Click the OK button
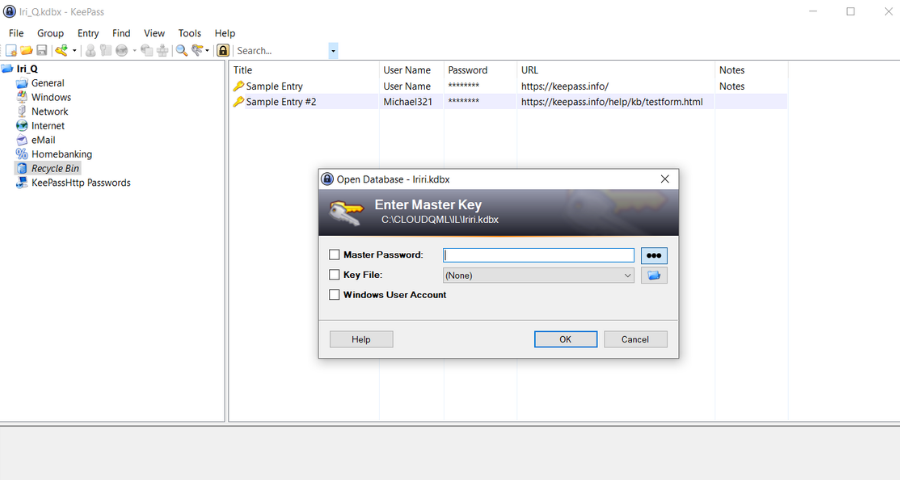Viewport: 900px width, 480px height. point(565,339)
